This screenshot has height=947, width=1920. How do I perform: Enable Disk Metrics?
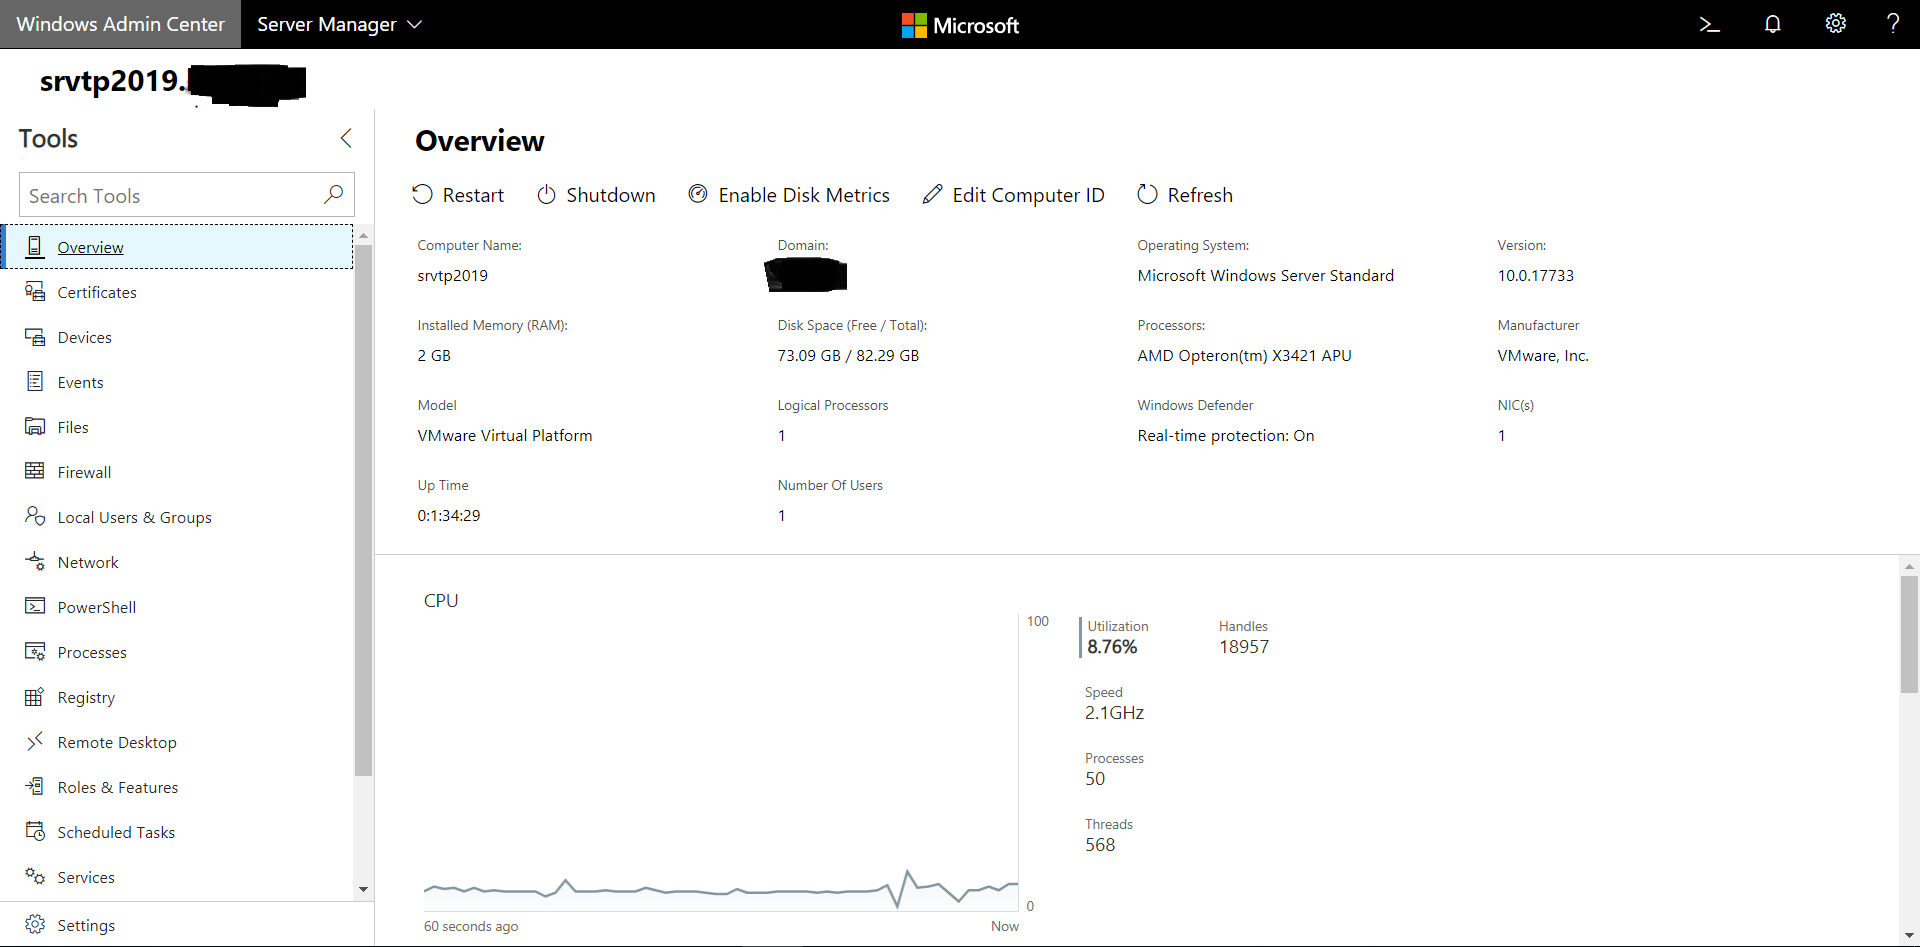coord(789,195)
